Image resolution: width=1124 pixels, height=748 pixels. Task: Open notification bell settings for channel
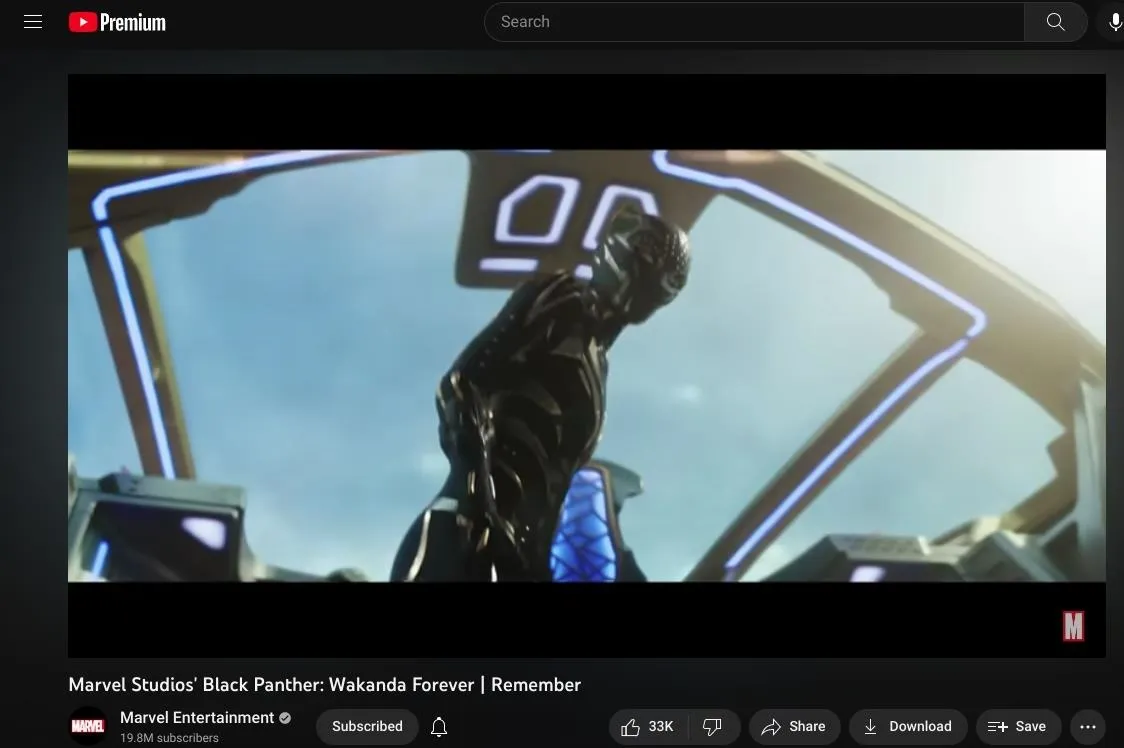[x=439, y=727]
